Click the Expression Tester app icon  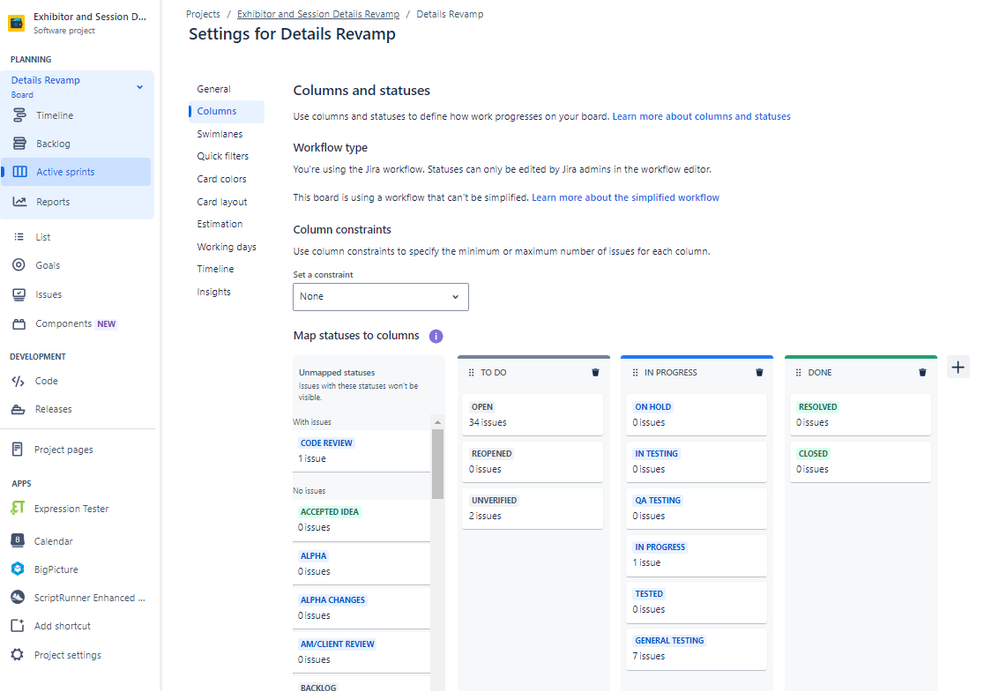tap(18, 508)
